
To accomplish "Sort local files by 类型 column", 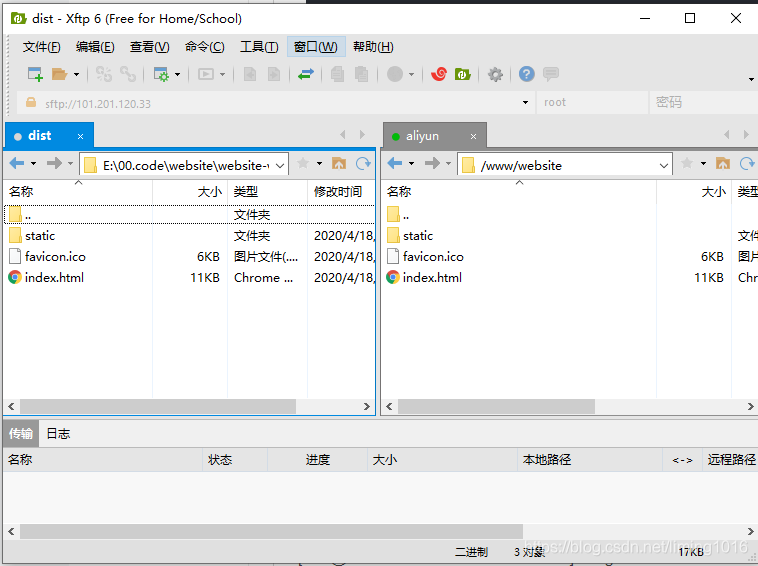I will coord(267,192).
